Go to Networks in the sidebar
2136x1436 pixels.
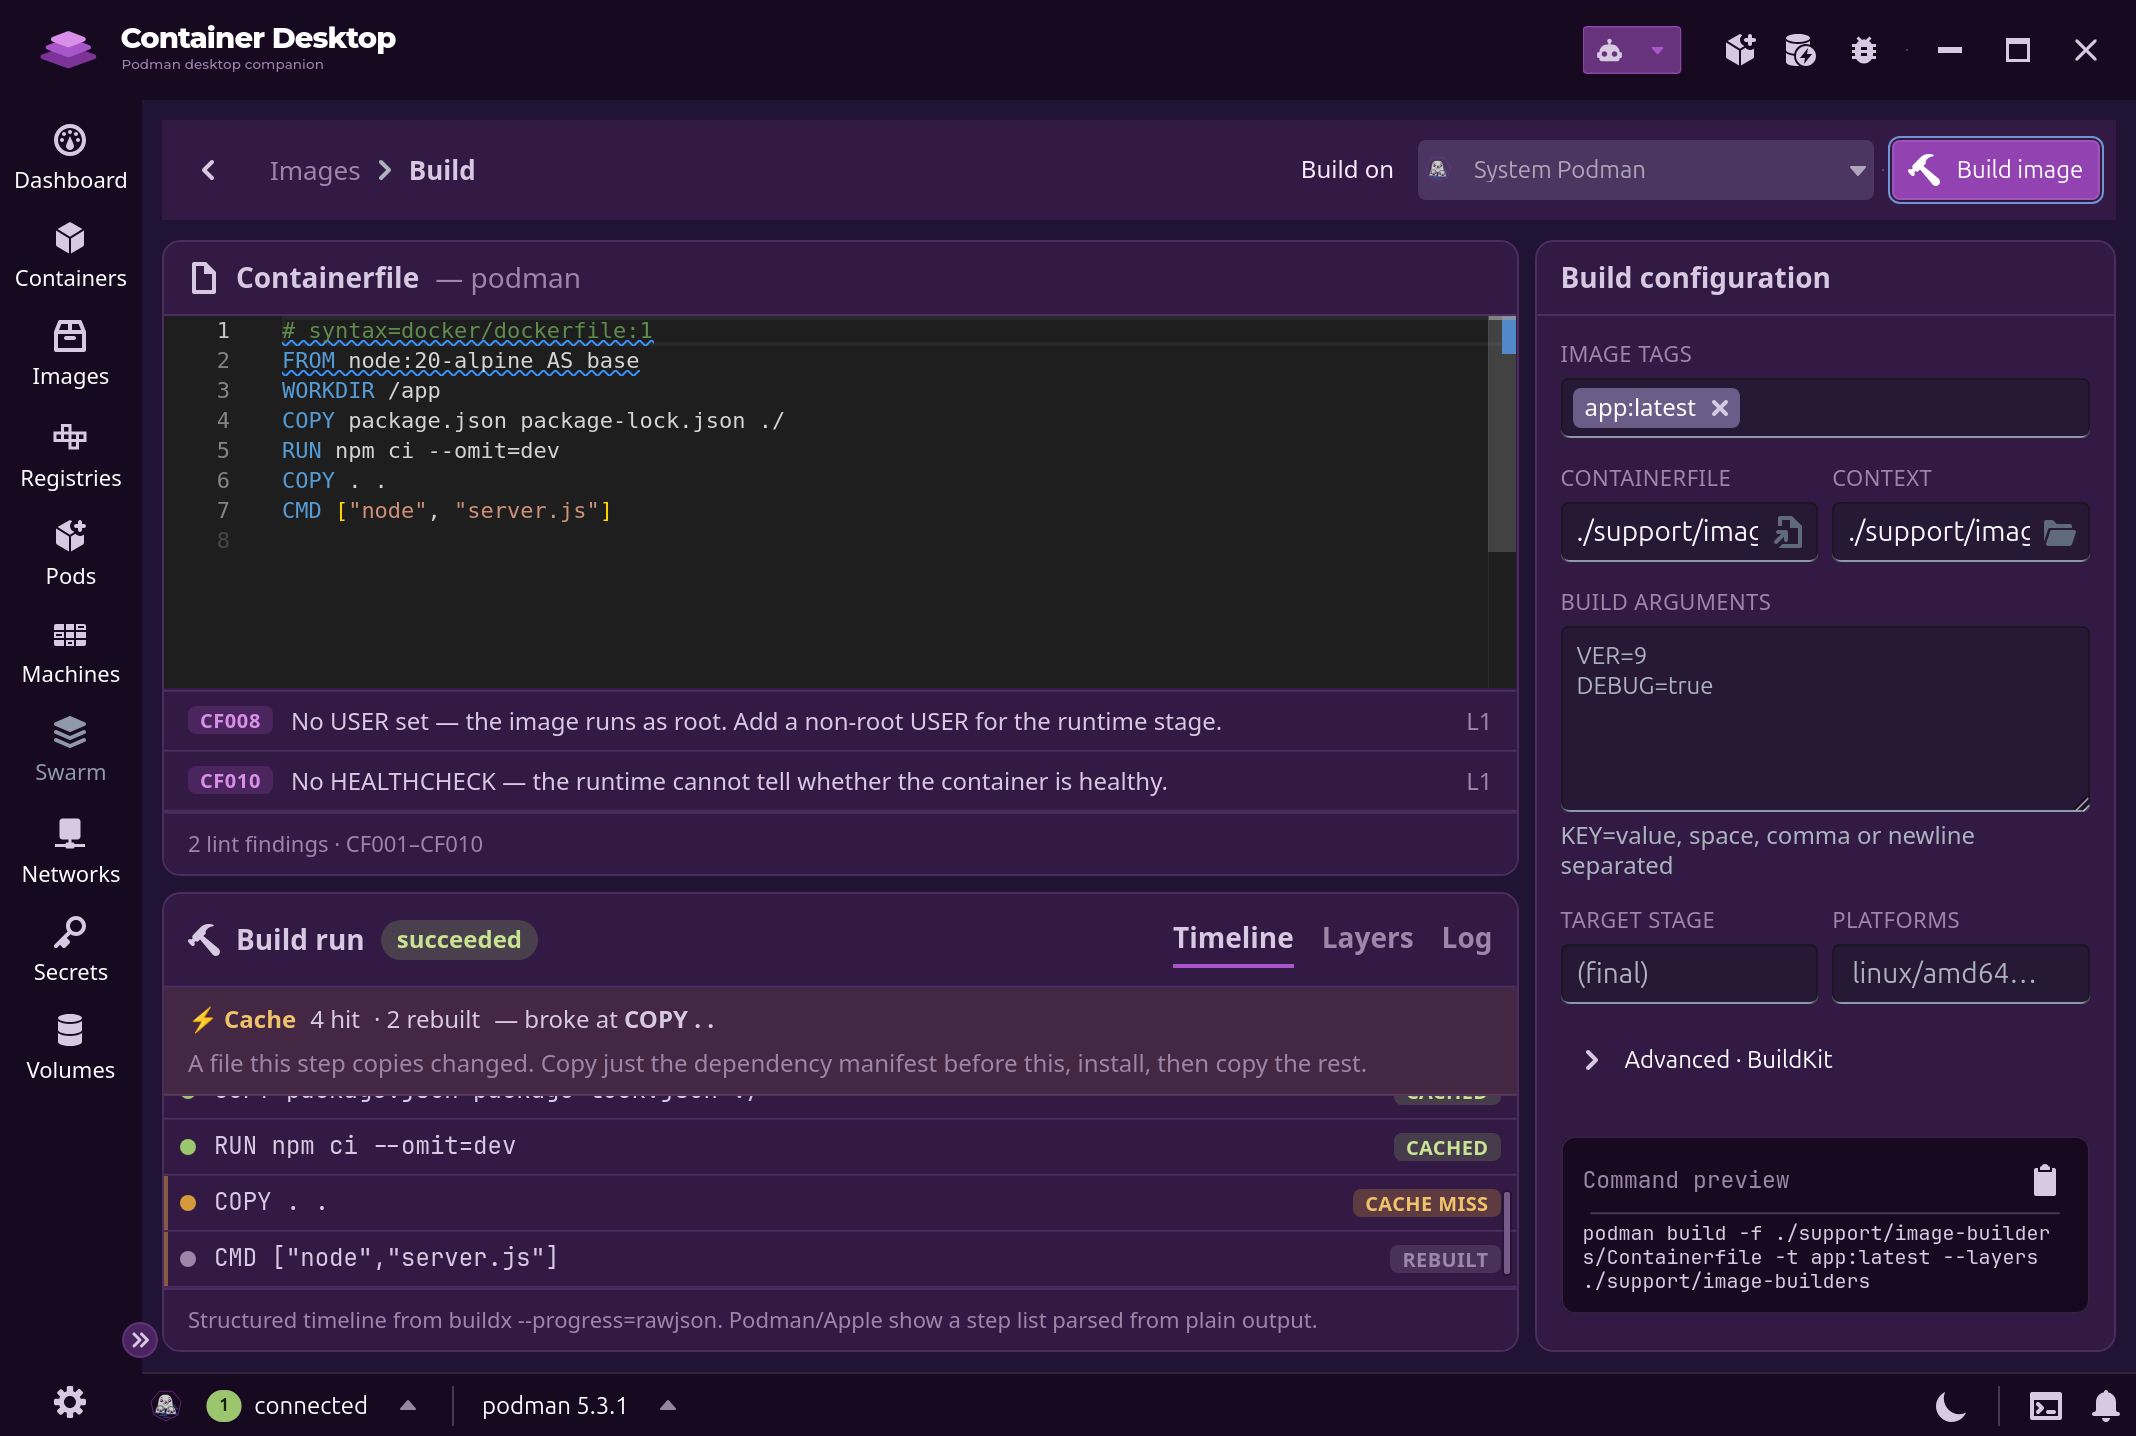coord(70,851)
